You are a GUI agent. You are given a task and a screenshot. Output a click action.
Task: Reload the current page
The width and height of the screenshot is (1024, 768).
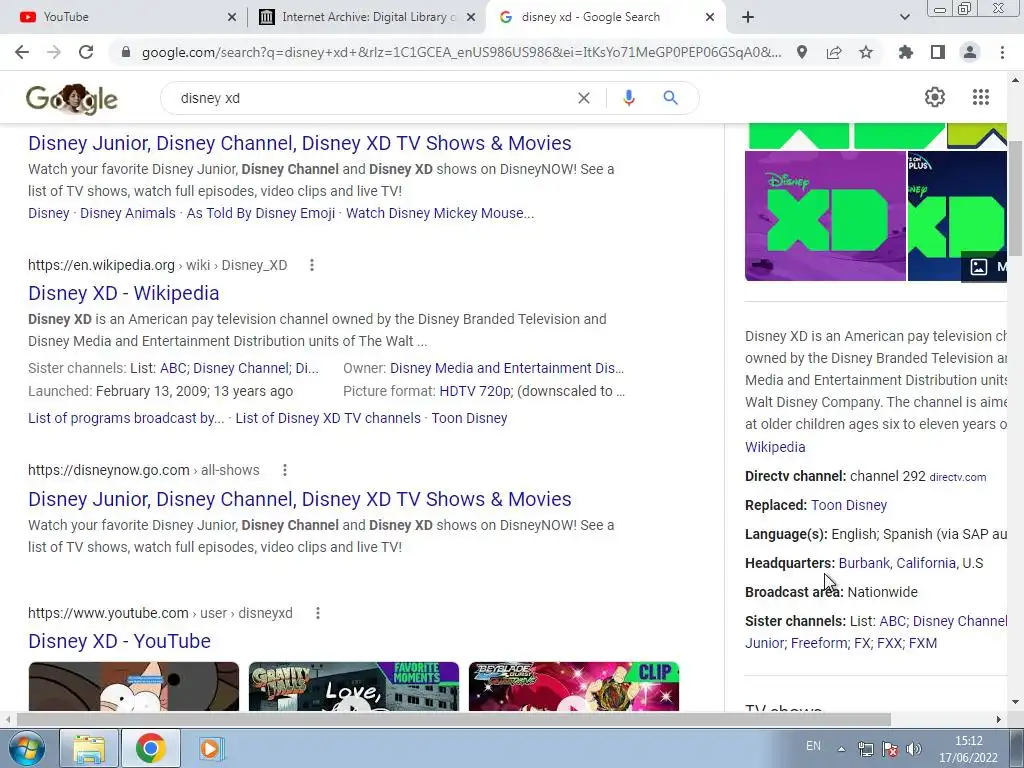click(x=86, y=52)
